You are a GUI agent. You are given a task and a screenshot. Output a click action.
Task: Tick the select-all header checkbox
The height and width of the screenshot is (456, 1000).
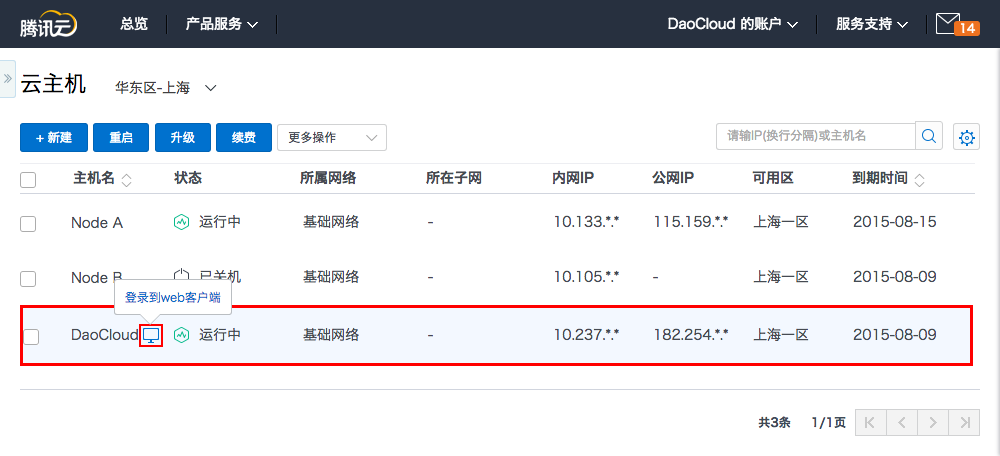tap(28, 180)
